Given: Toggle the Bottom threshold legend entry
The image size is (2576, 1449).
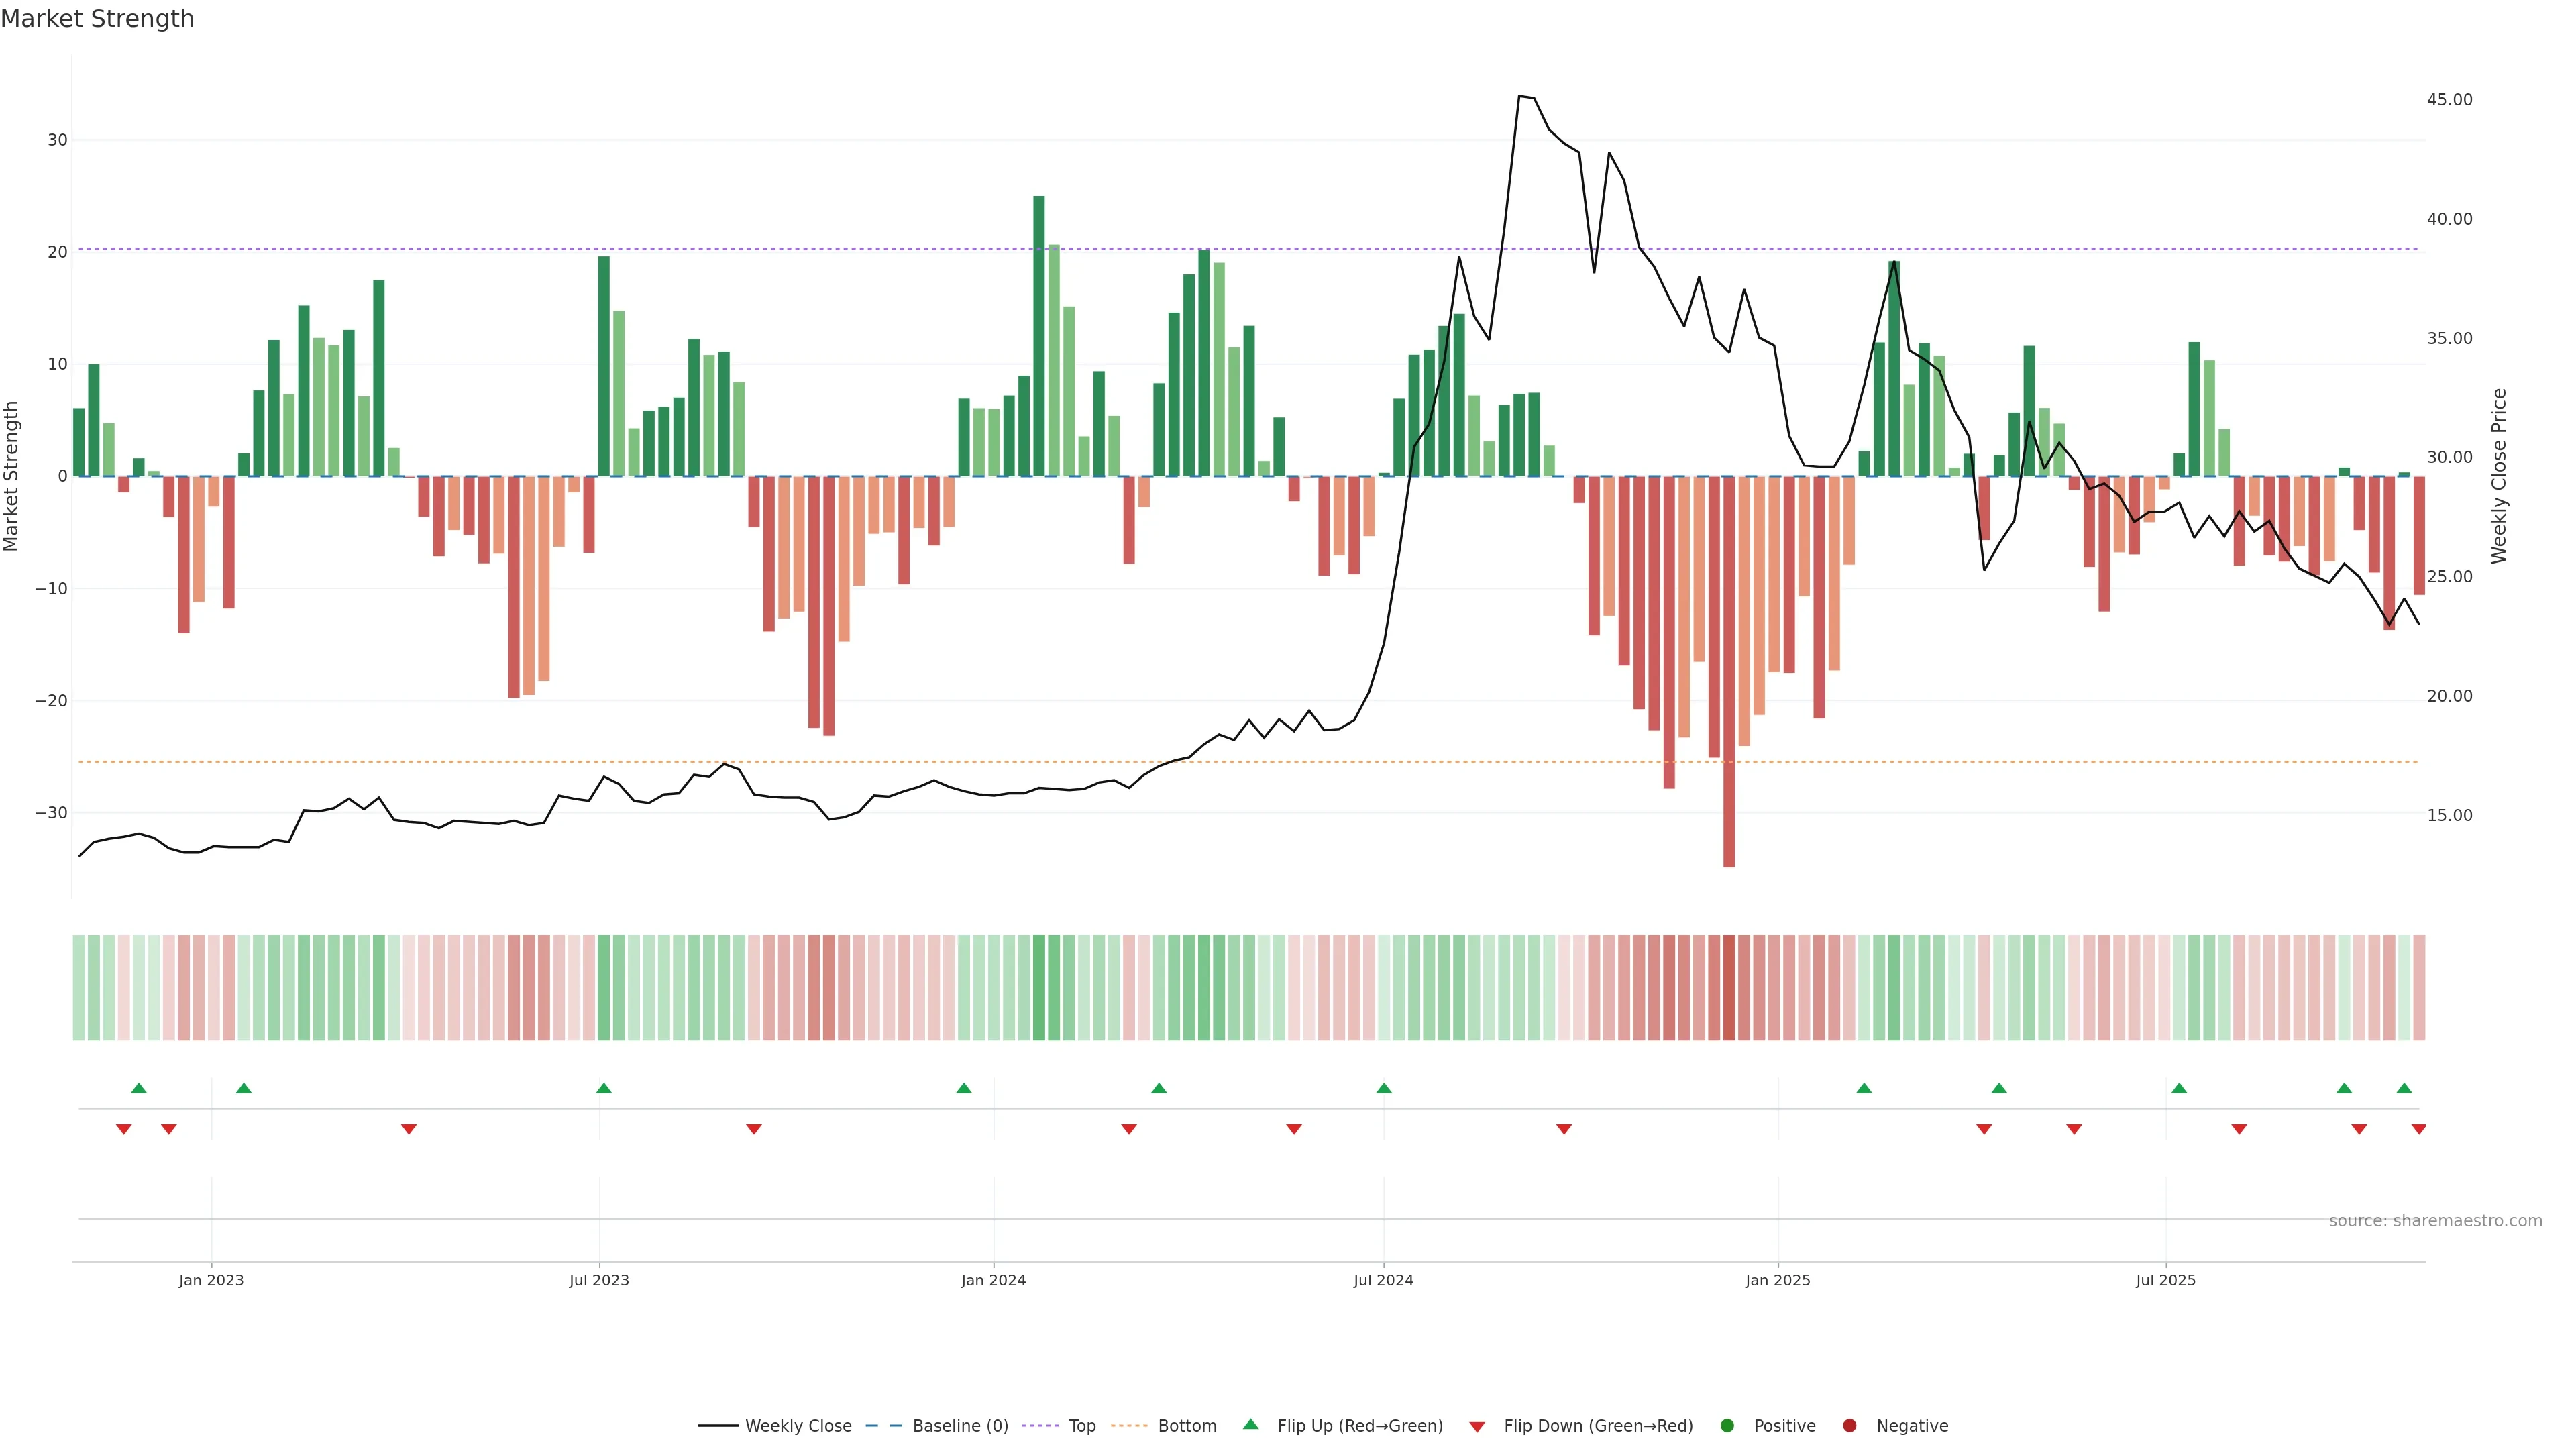Looking at the screenshot, I should (1187, 1426).
